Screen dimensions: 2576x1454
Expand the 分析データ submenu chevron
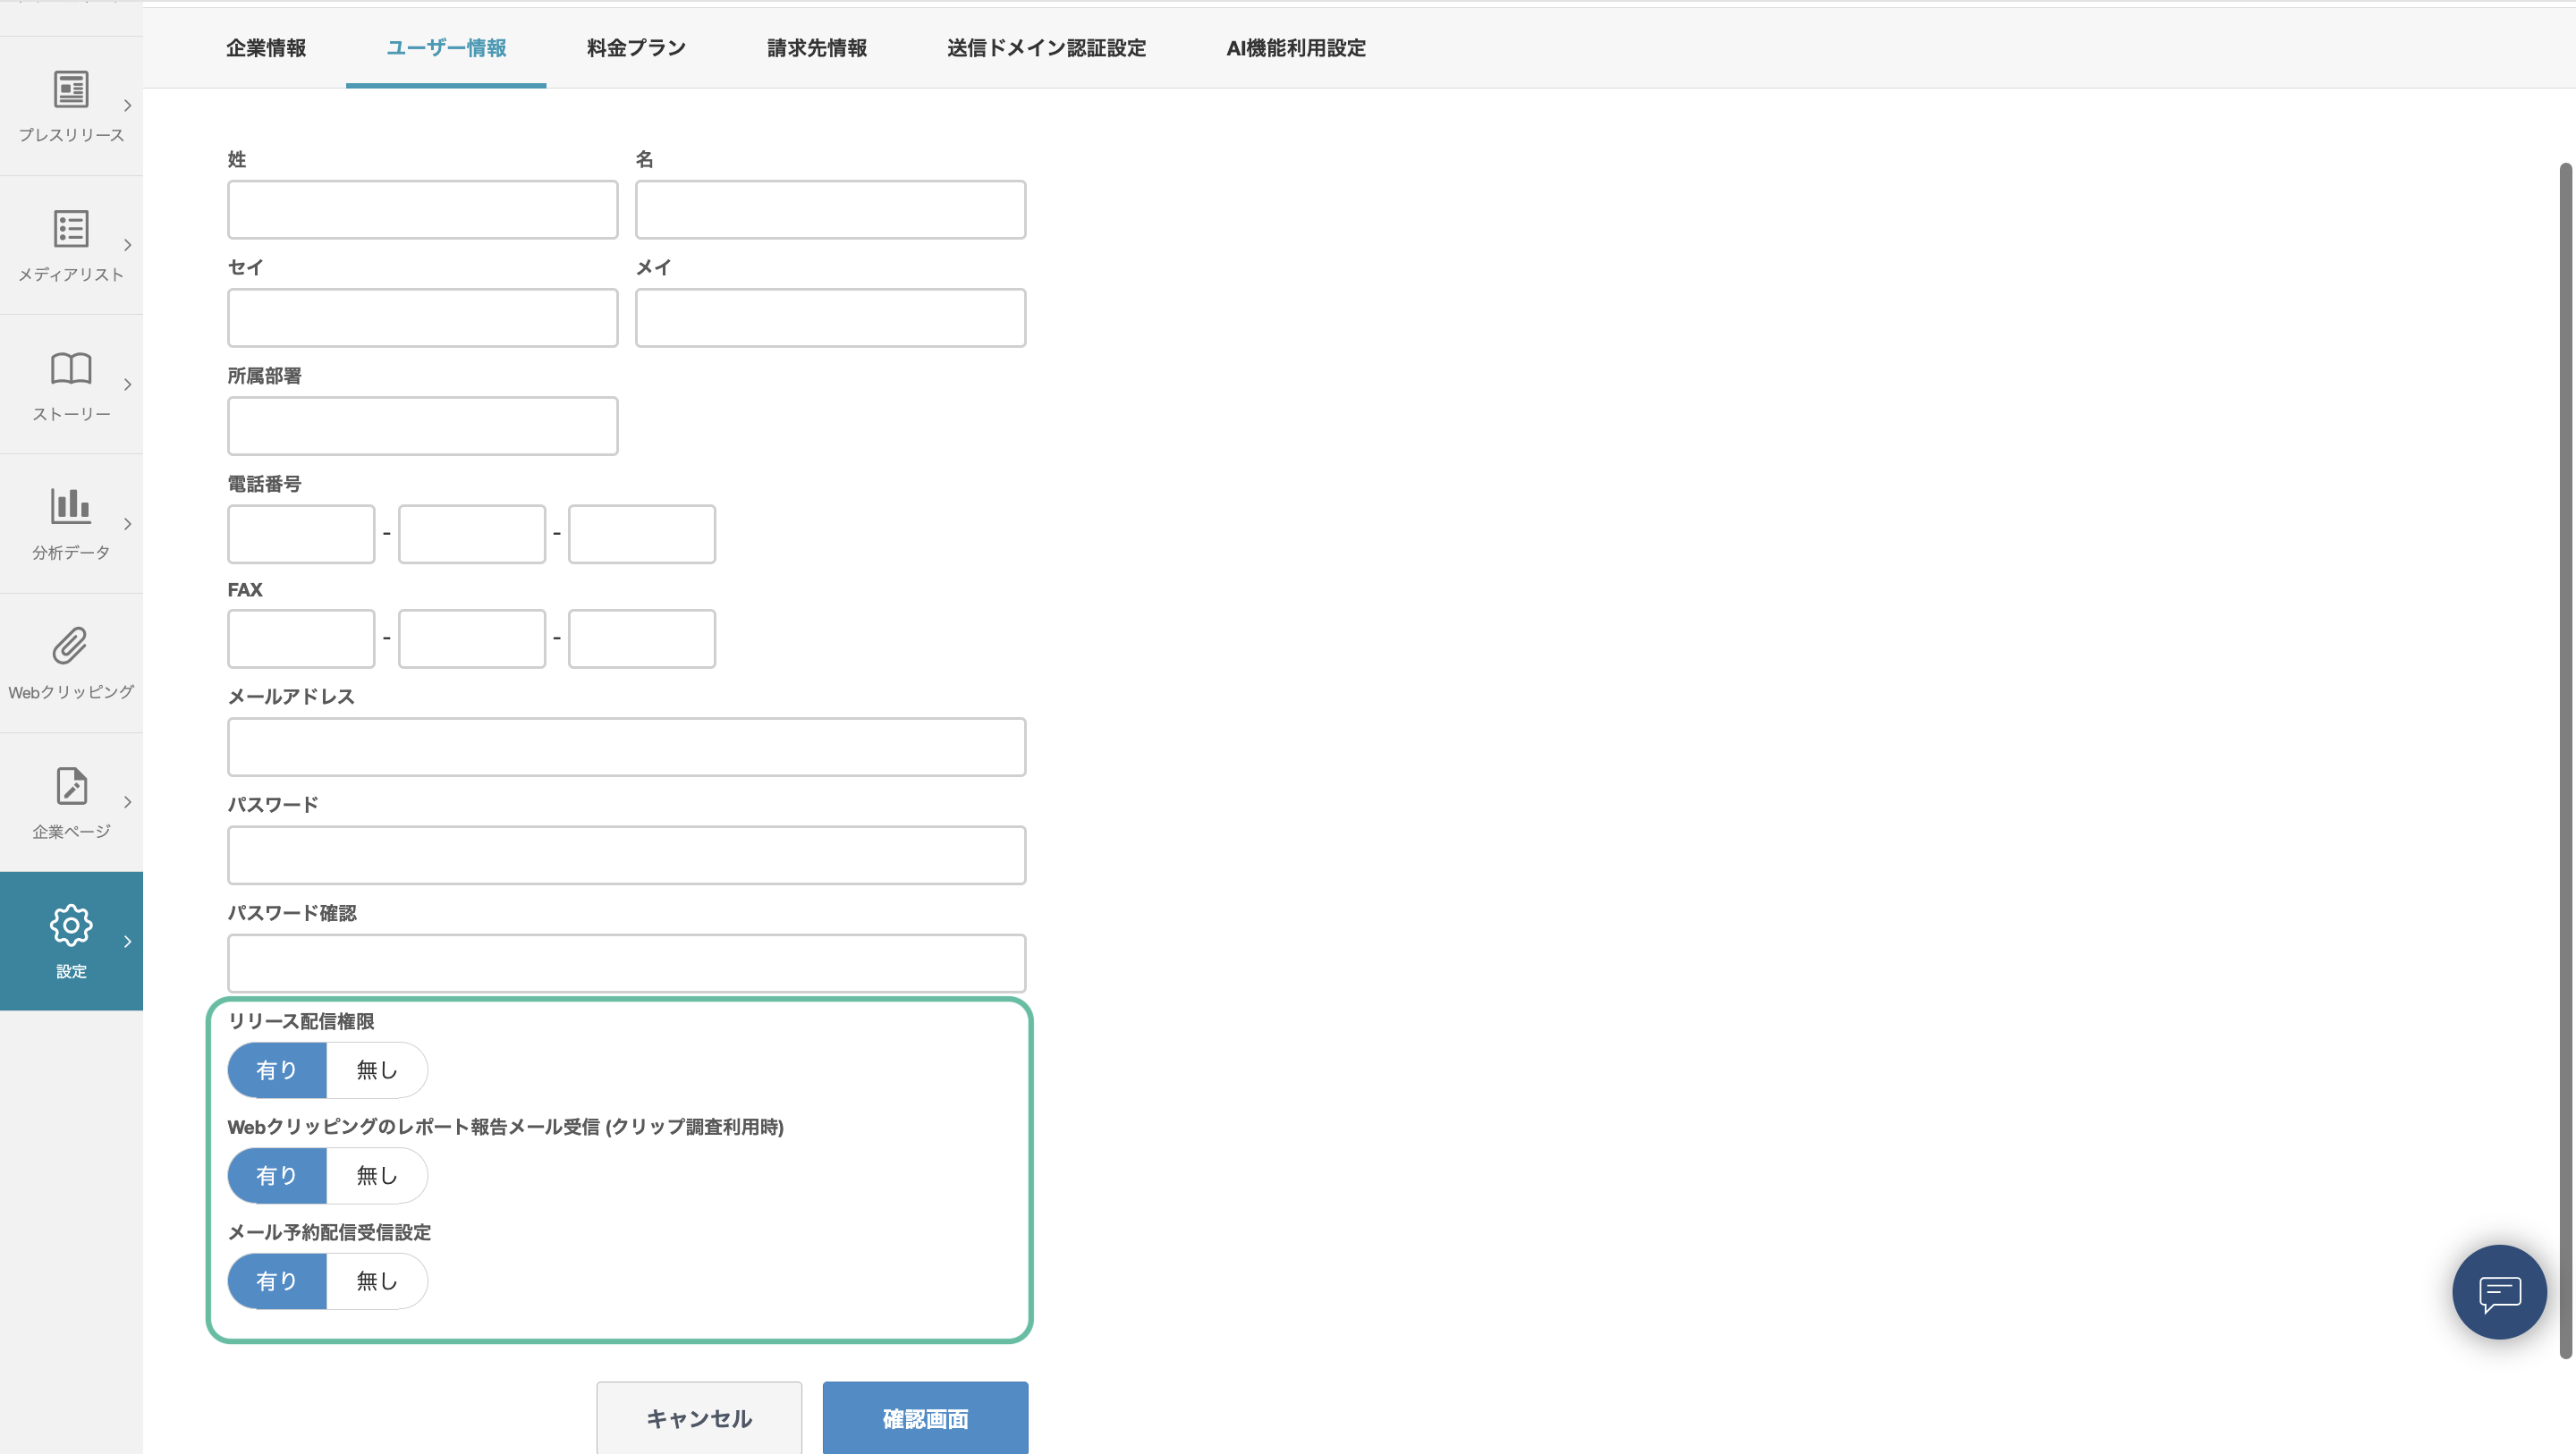(x=127, y=524)
